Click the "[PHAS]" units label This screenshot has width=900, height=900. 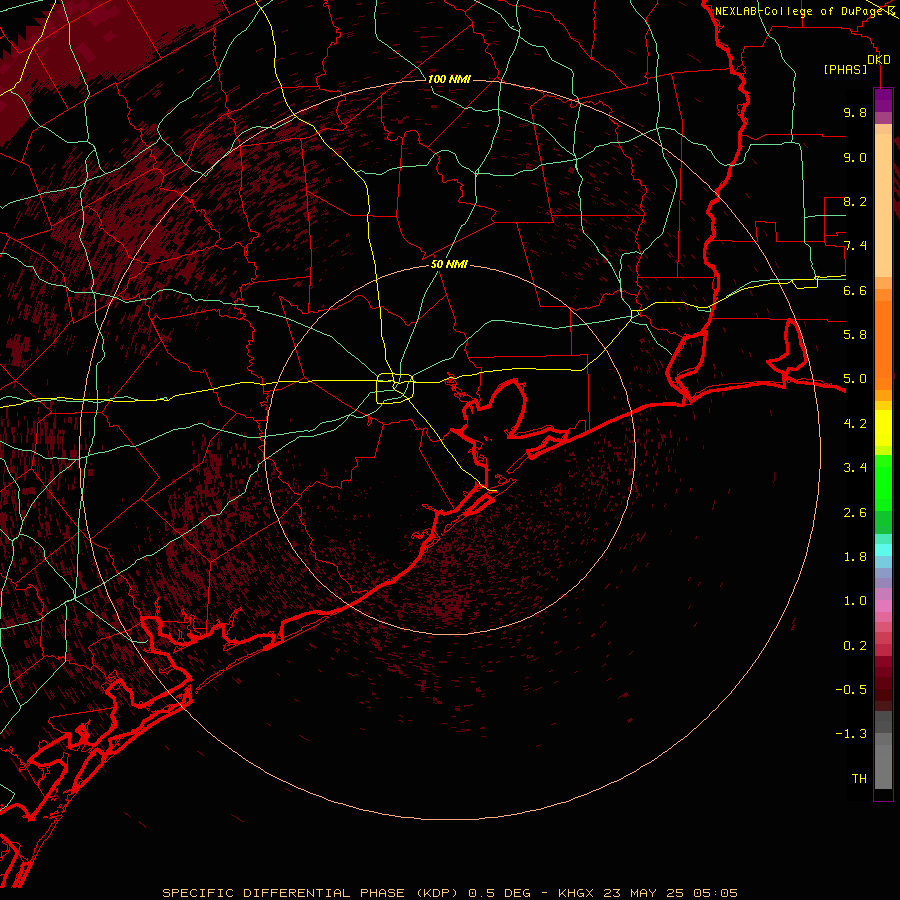(x=845, y=70)
